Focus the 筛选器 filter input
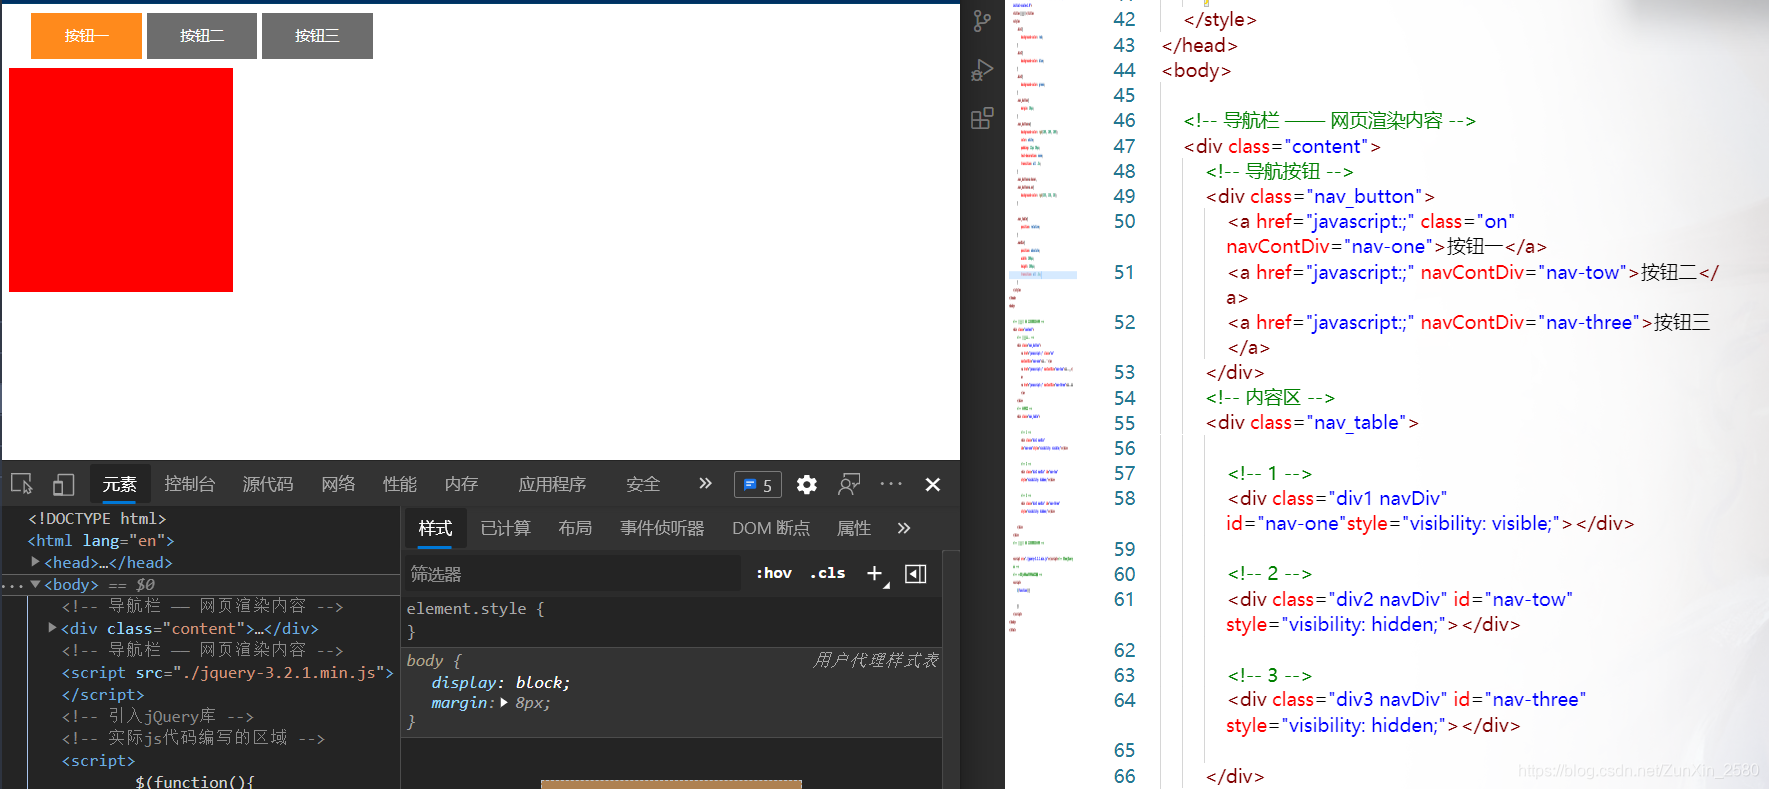The width and height of the screenshot is (1769, 789). 573,574
